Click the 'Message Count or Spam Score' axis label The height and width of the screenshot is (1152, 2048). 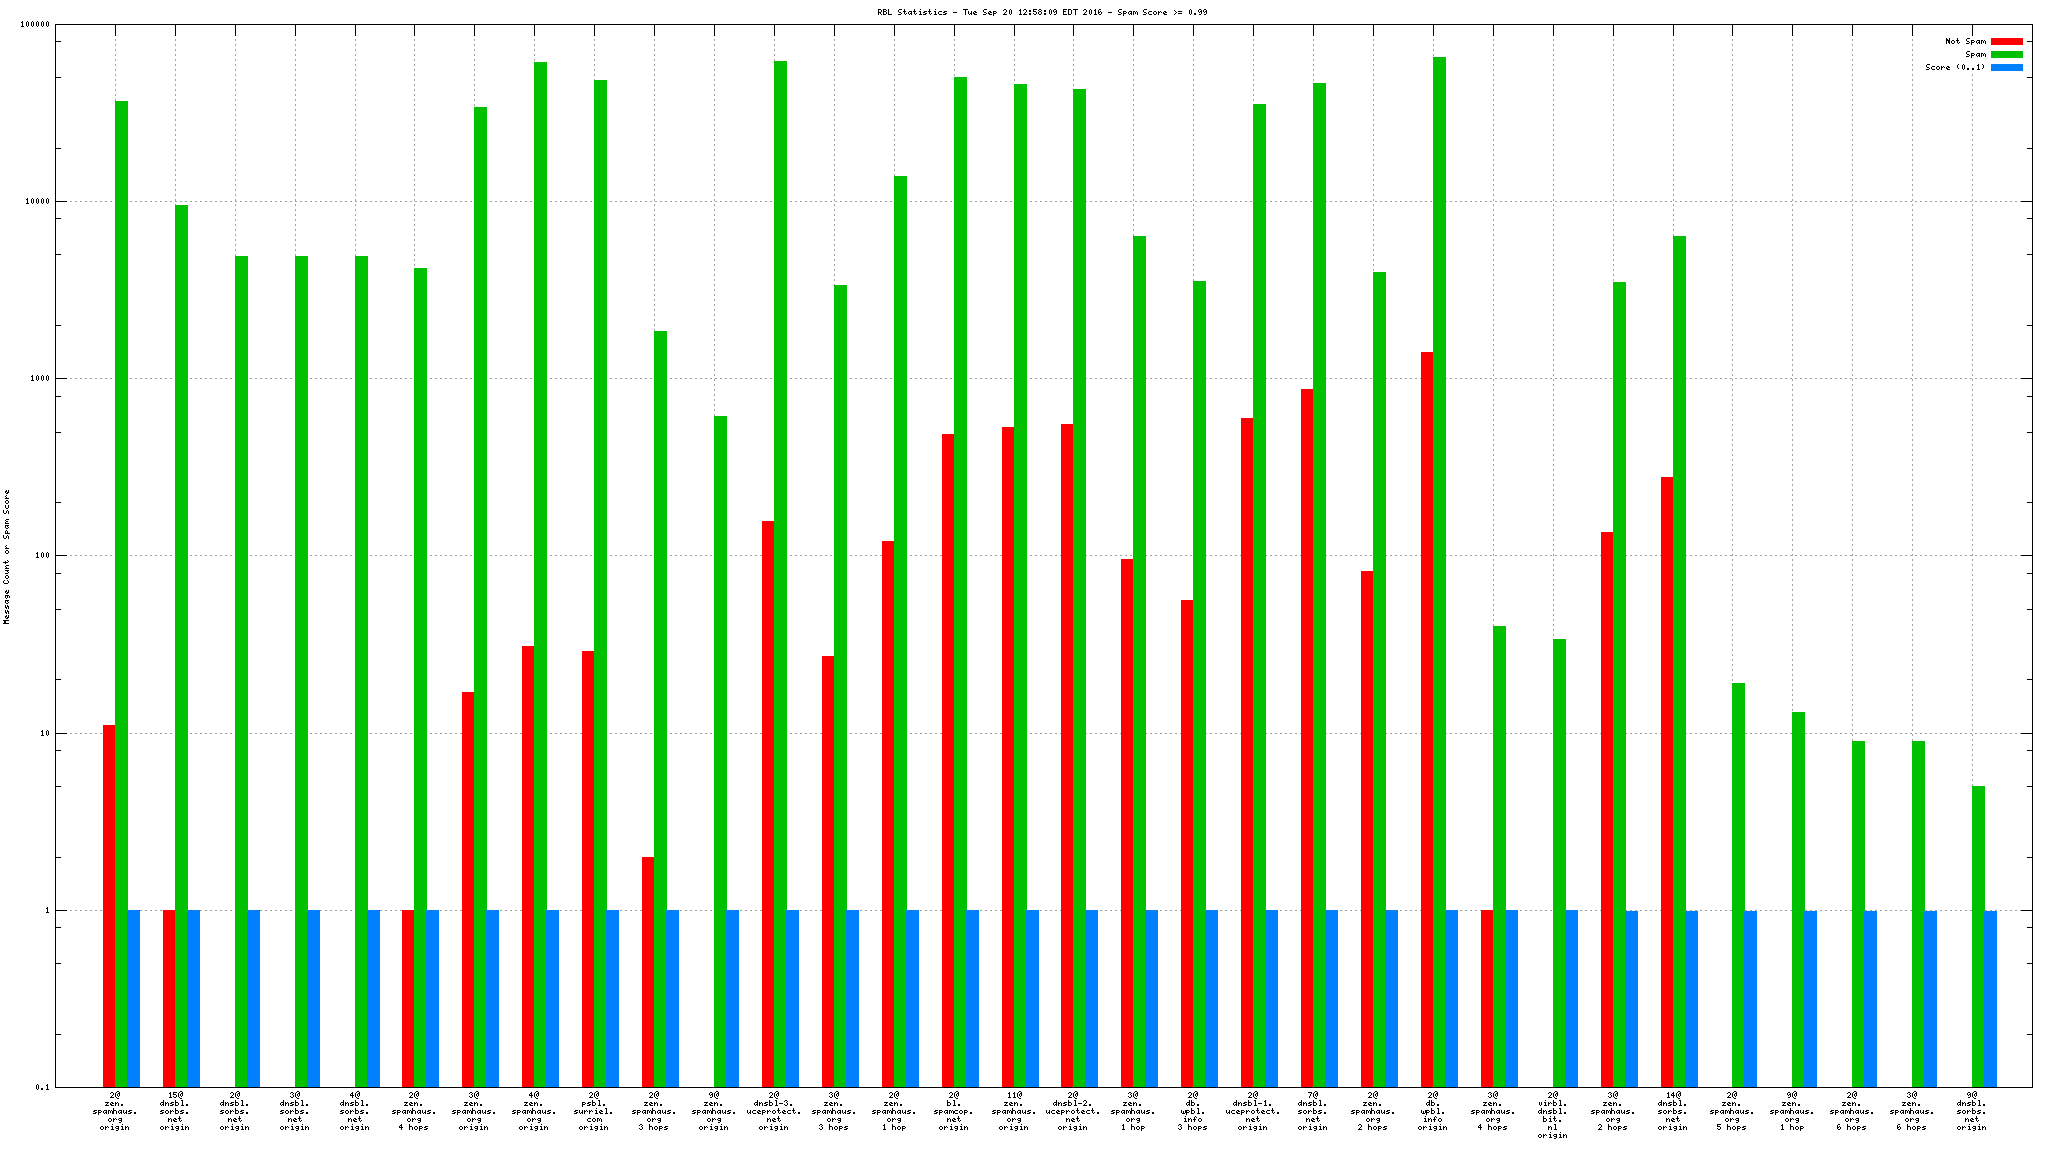[7, 556]
